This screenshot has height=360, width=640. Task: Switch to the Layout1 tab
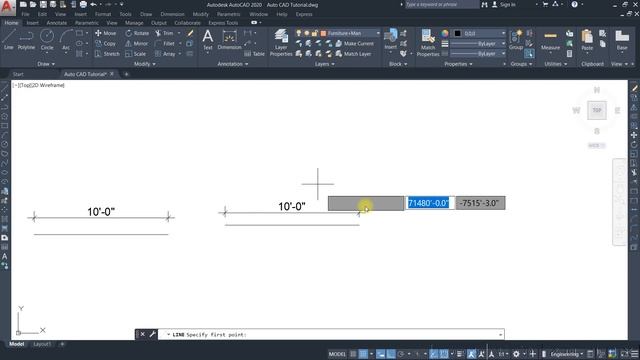(42, 344)
